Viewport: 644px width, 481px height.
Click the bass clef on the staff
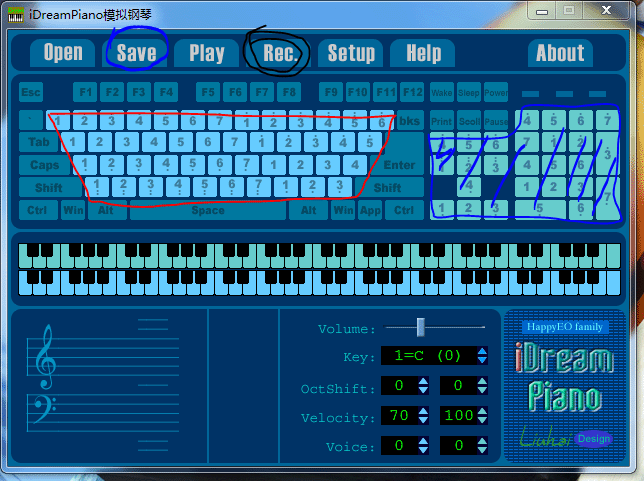pos(44,411)
